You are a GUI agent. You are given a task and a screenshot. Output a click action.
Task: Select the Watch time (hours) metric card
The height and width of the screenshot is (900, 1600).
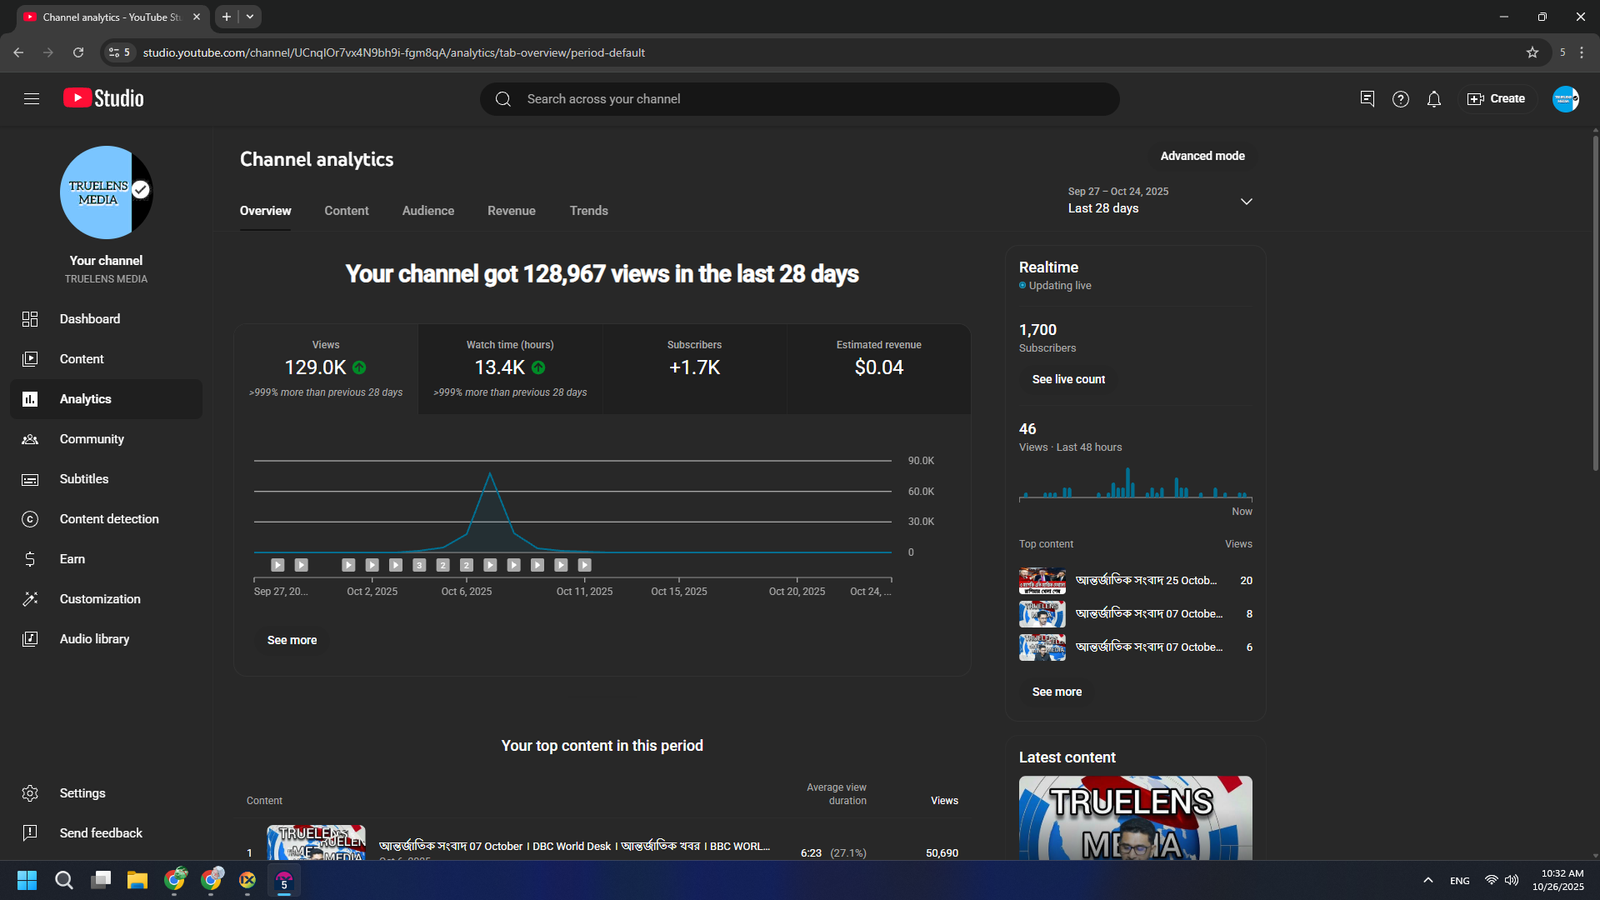pyautogui.click(x=510, y=368)
